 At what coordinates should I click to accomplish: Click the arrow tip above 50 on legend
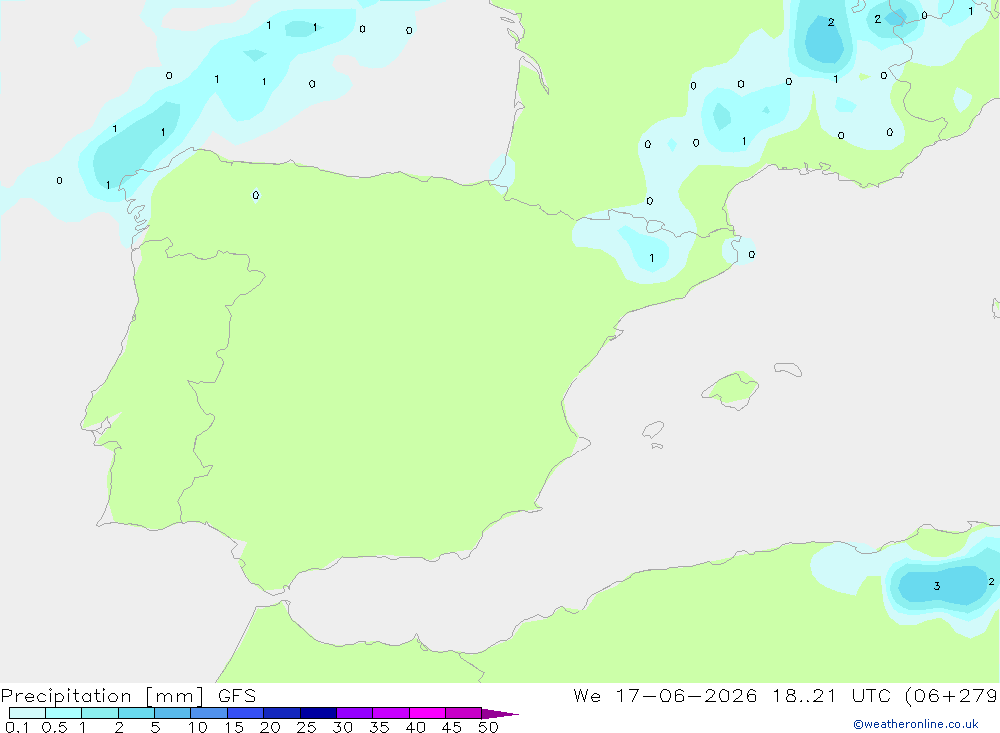tap(499, 714)
